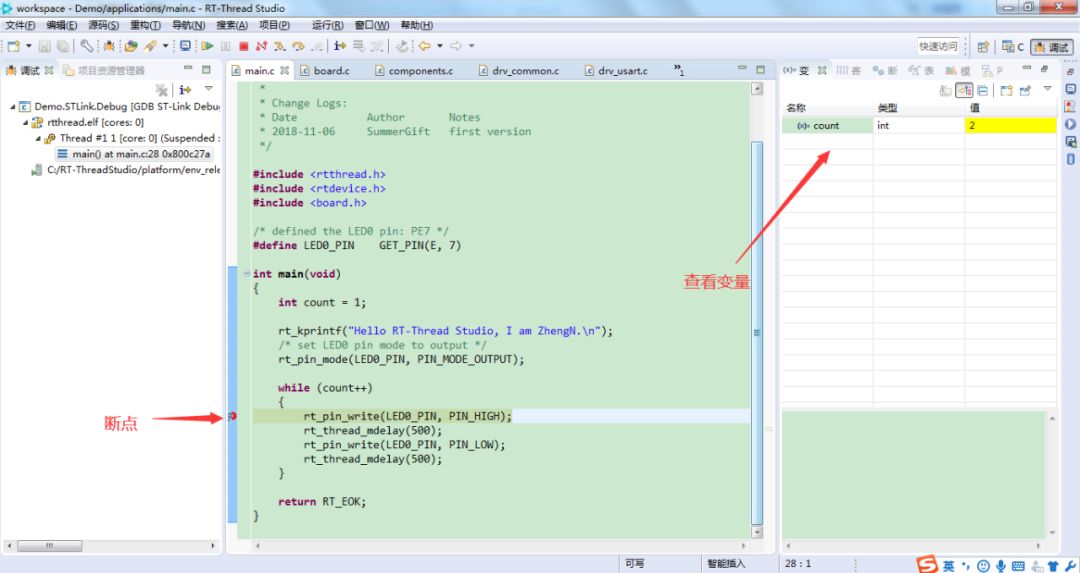Open dropdown next to New file icon
Image resolution: width=1080 pixels, height=573 pixels.
[x=29, y=46]
